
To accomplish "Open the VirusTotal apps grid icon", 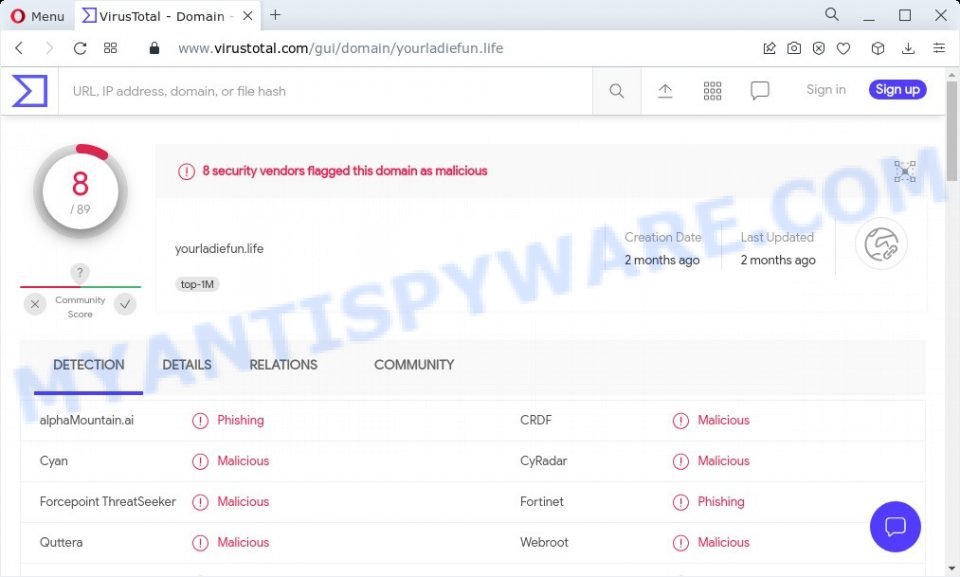I will coord(712,91).
